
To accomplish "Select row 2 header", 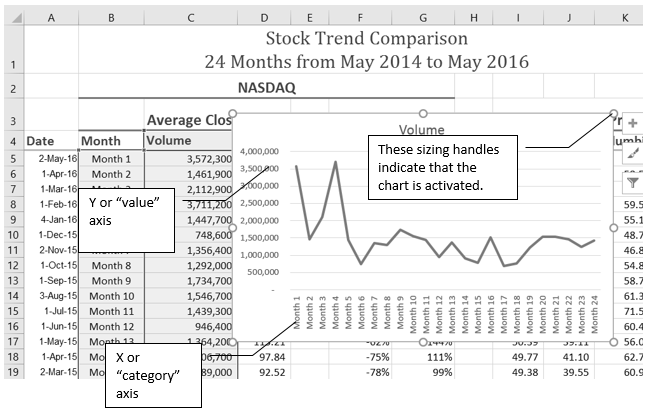I will click(11, 88).
